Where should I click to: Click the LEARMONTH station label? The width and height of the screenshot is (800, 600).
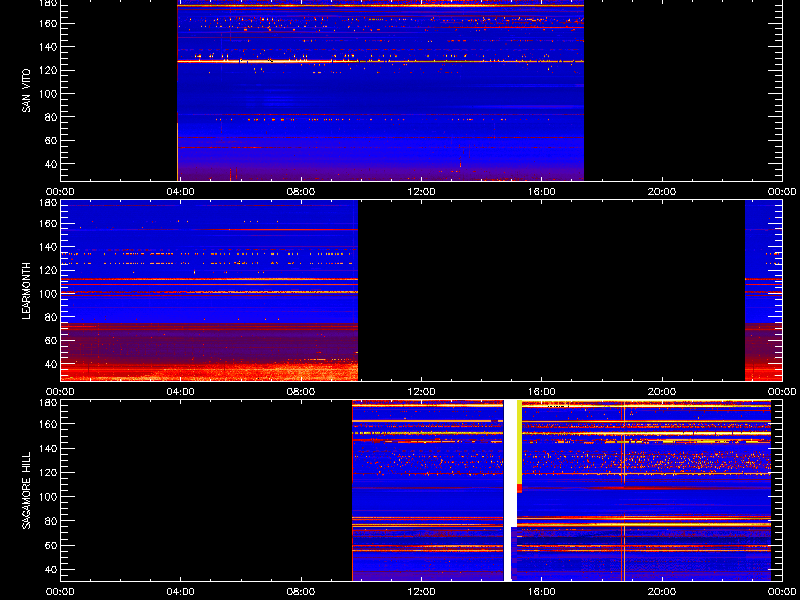(26, 291)
